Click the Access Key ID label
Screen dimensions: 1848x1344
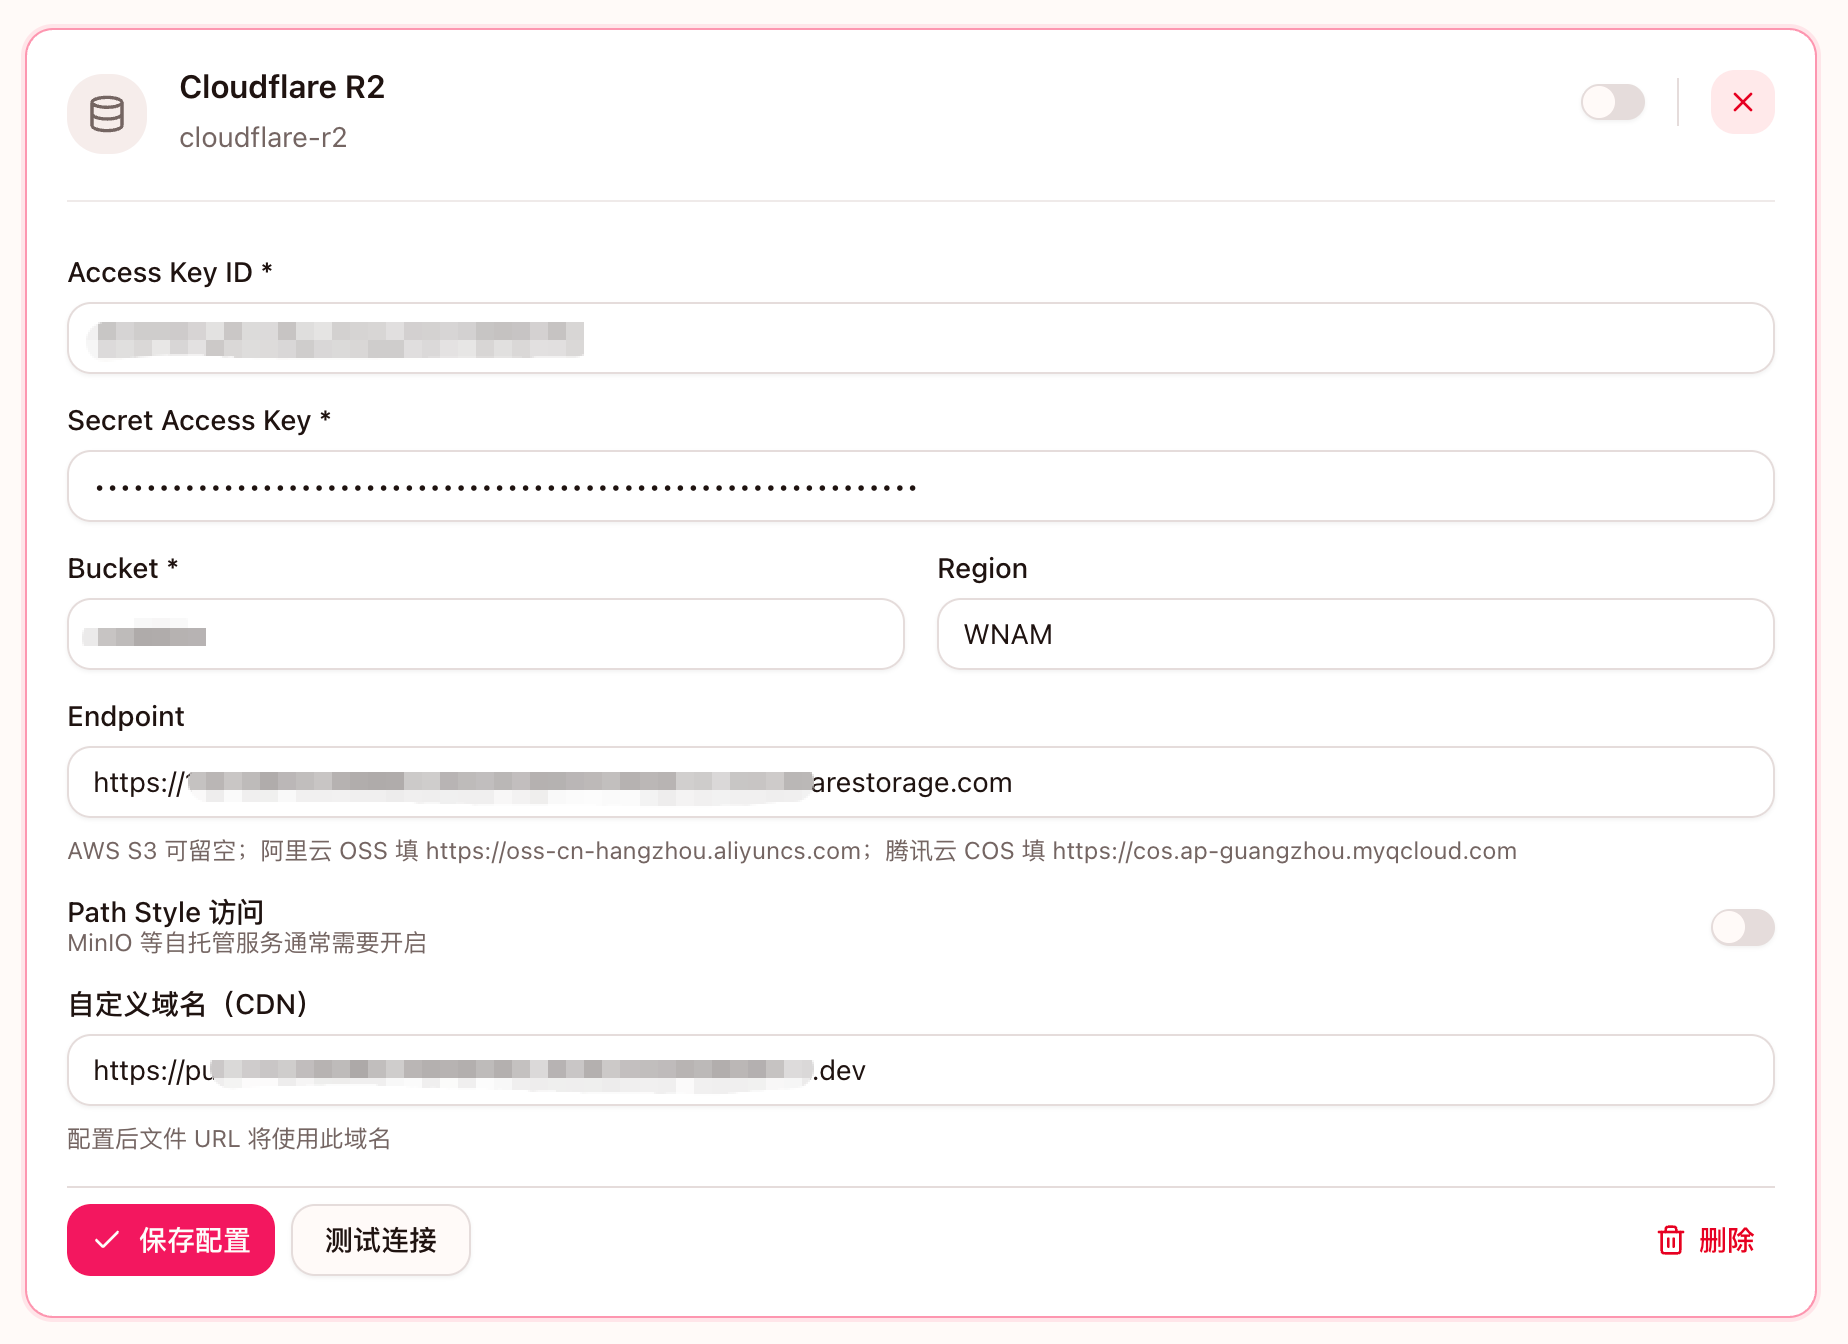coord(160,273)
